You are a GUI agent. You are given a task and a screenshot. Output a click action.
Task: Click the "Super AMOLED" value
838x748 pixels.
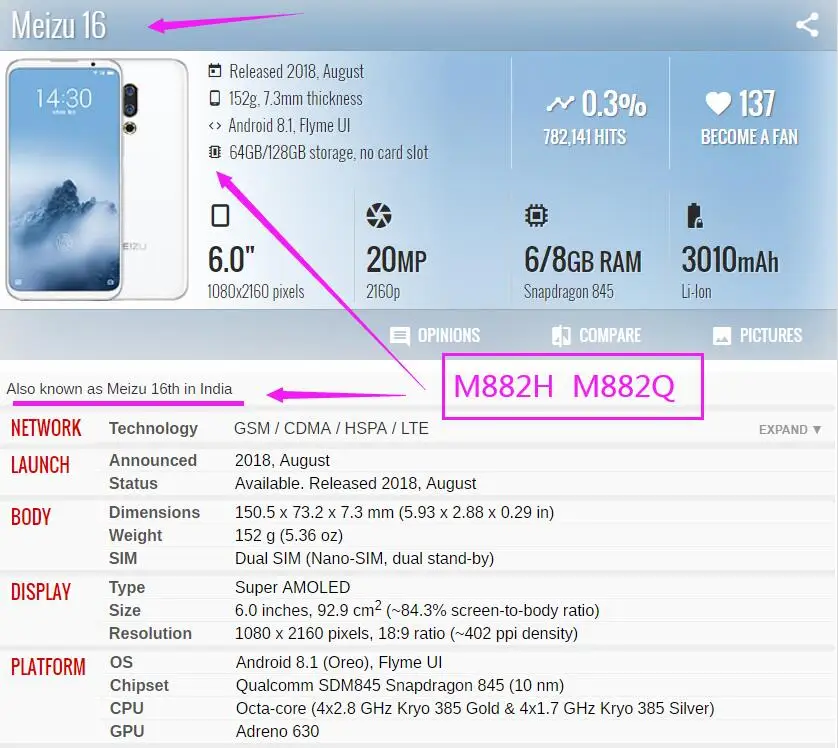pos(293,587)
